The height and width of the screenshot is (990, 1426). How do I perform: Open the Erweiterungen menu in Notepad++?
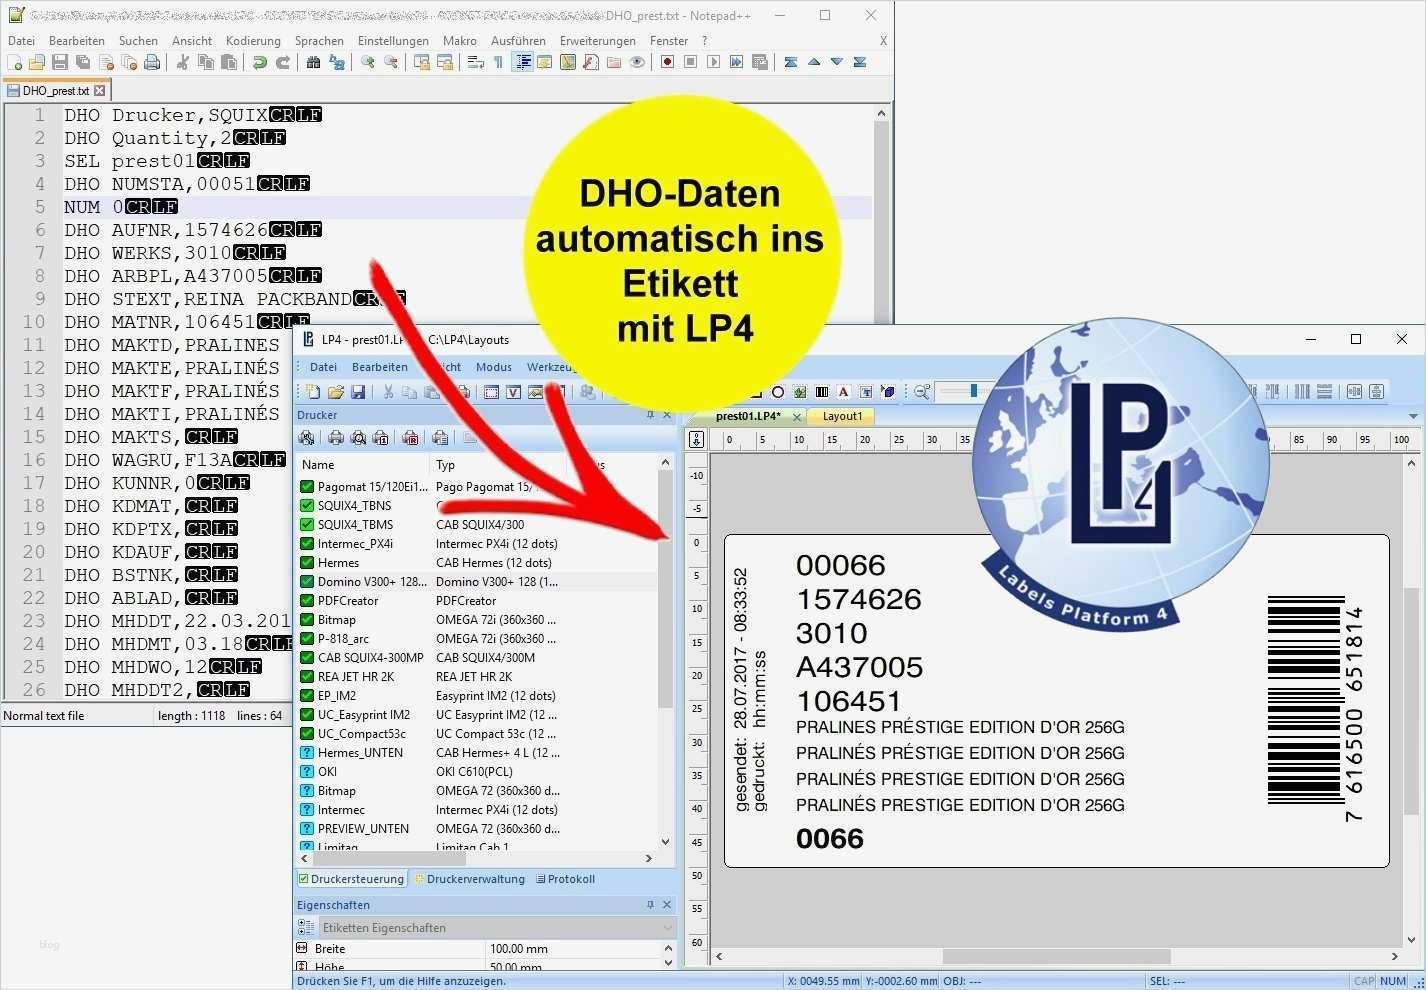pos(598,41)
